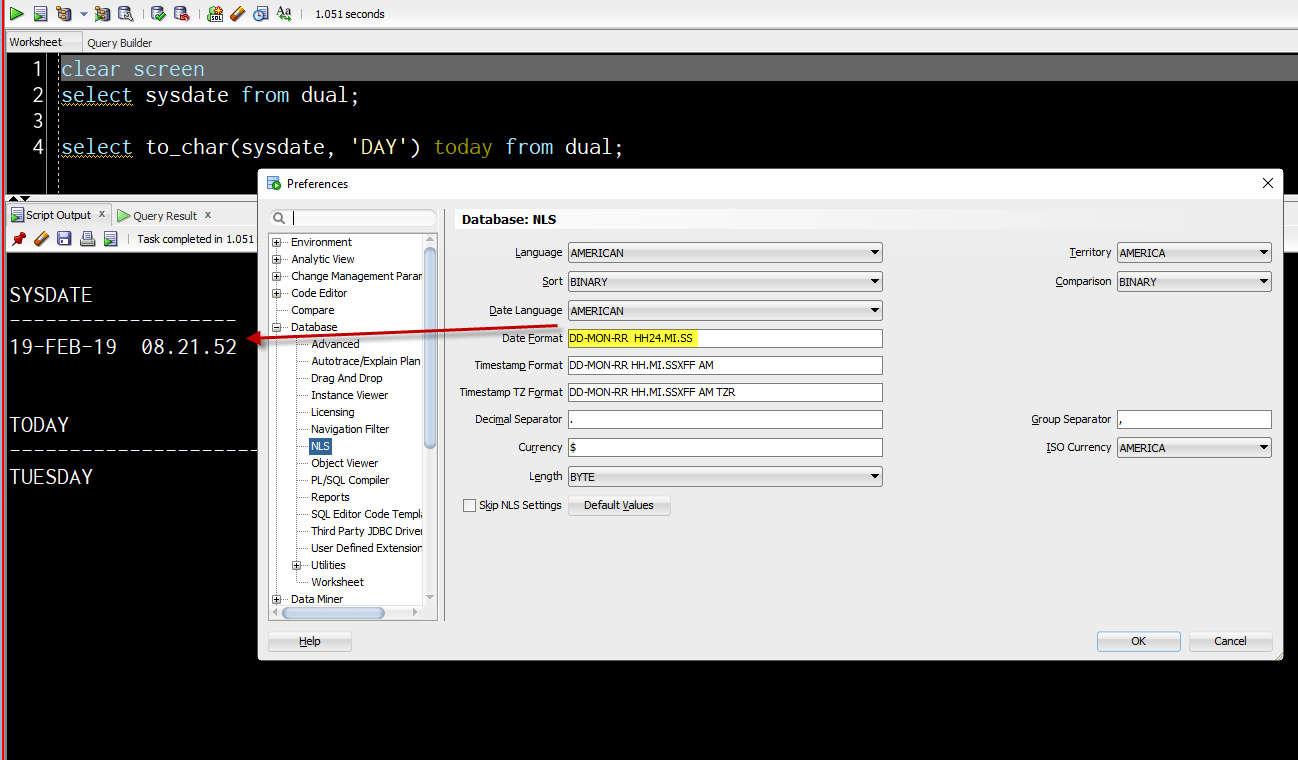Click the Default Values button

[x=619, y=505]
